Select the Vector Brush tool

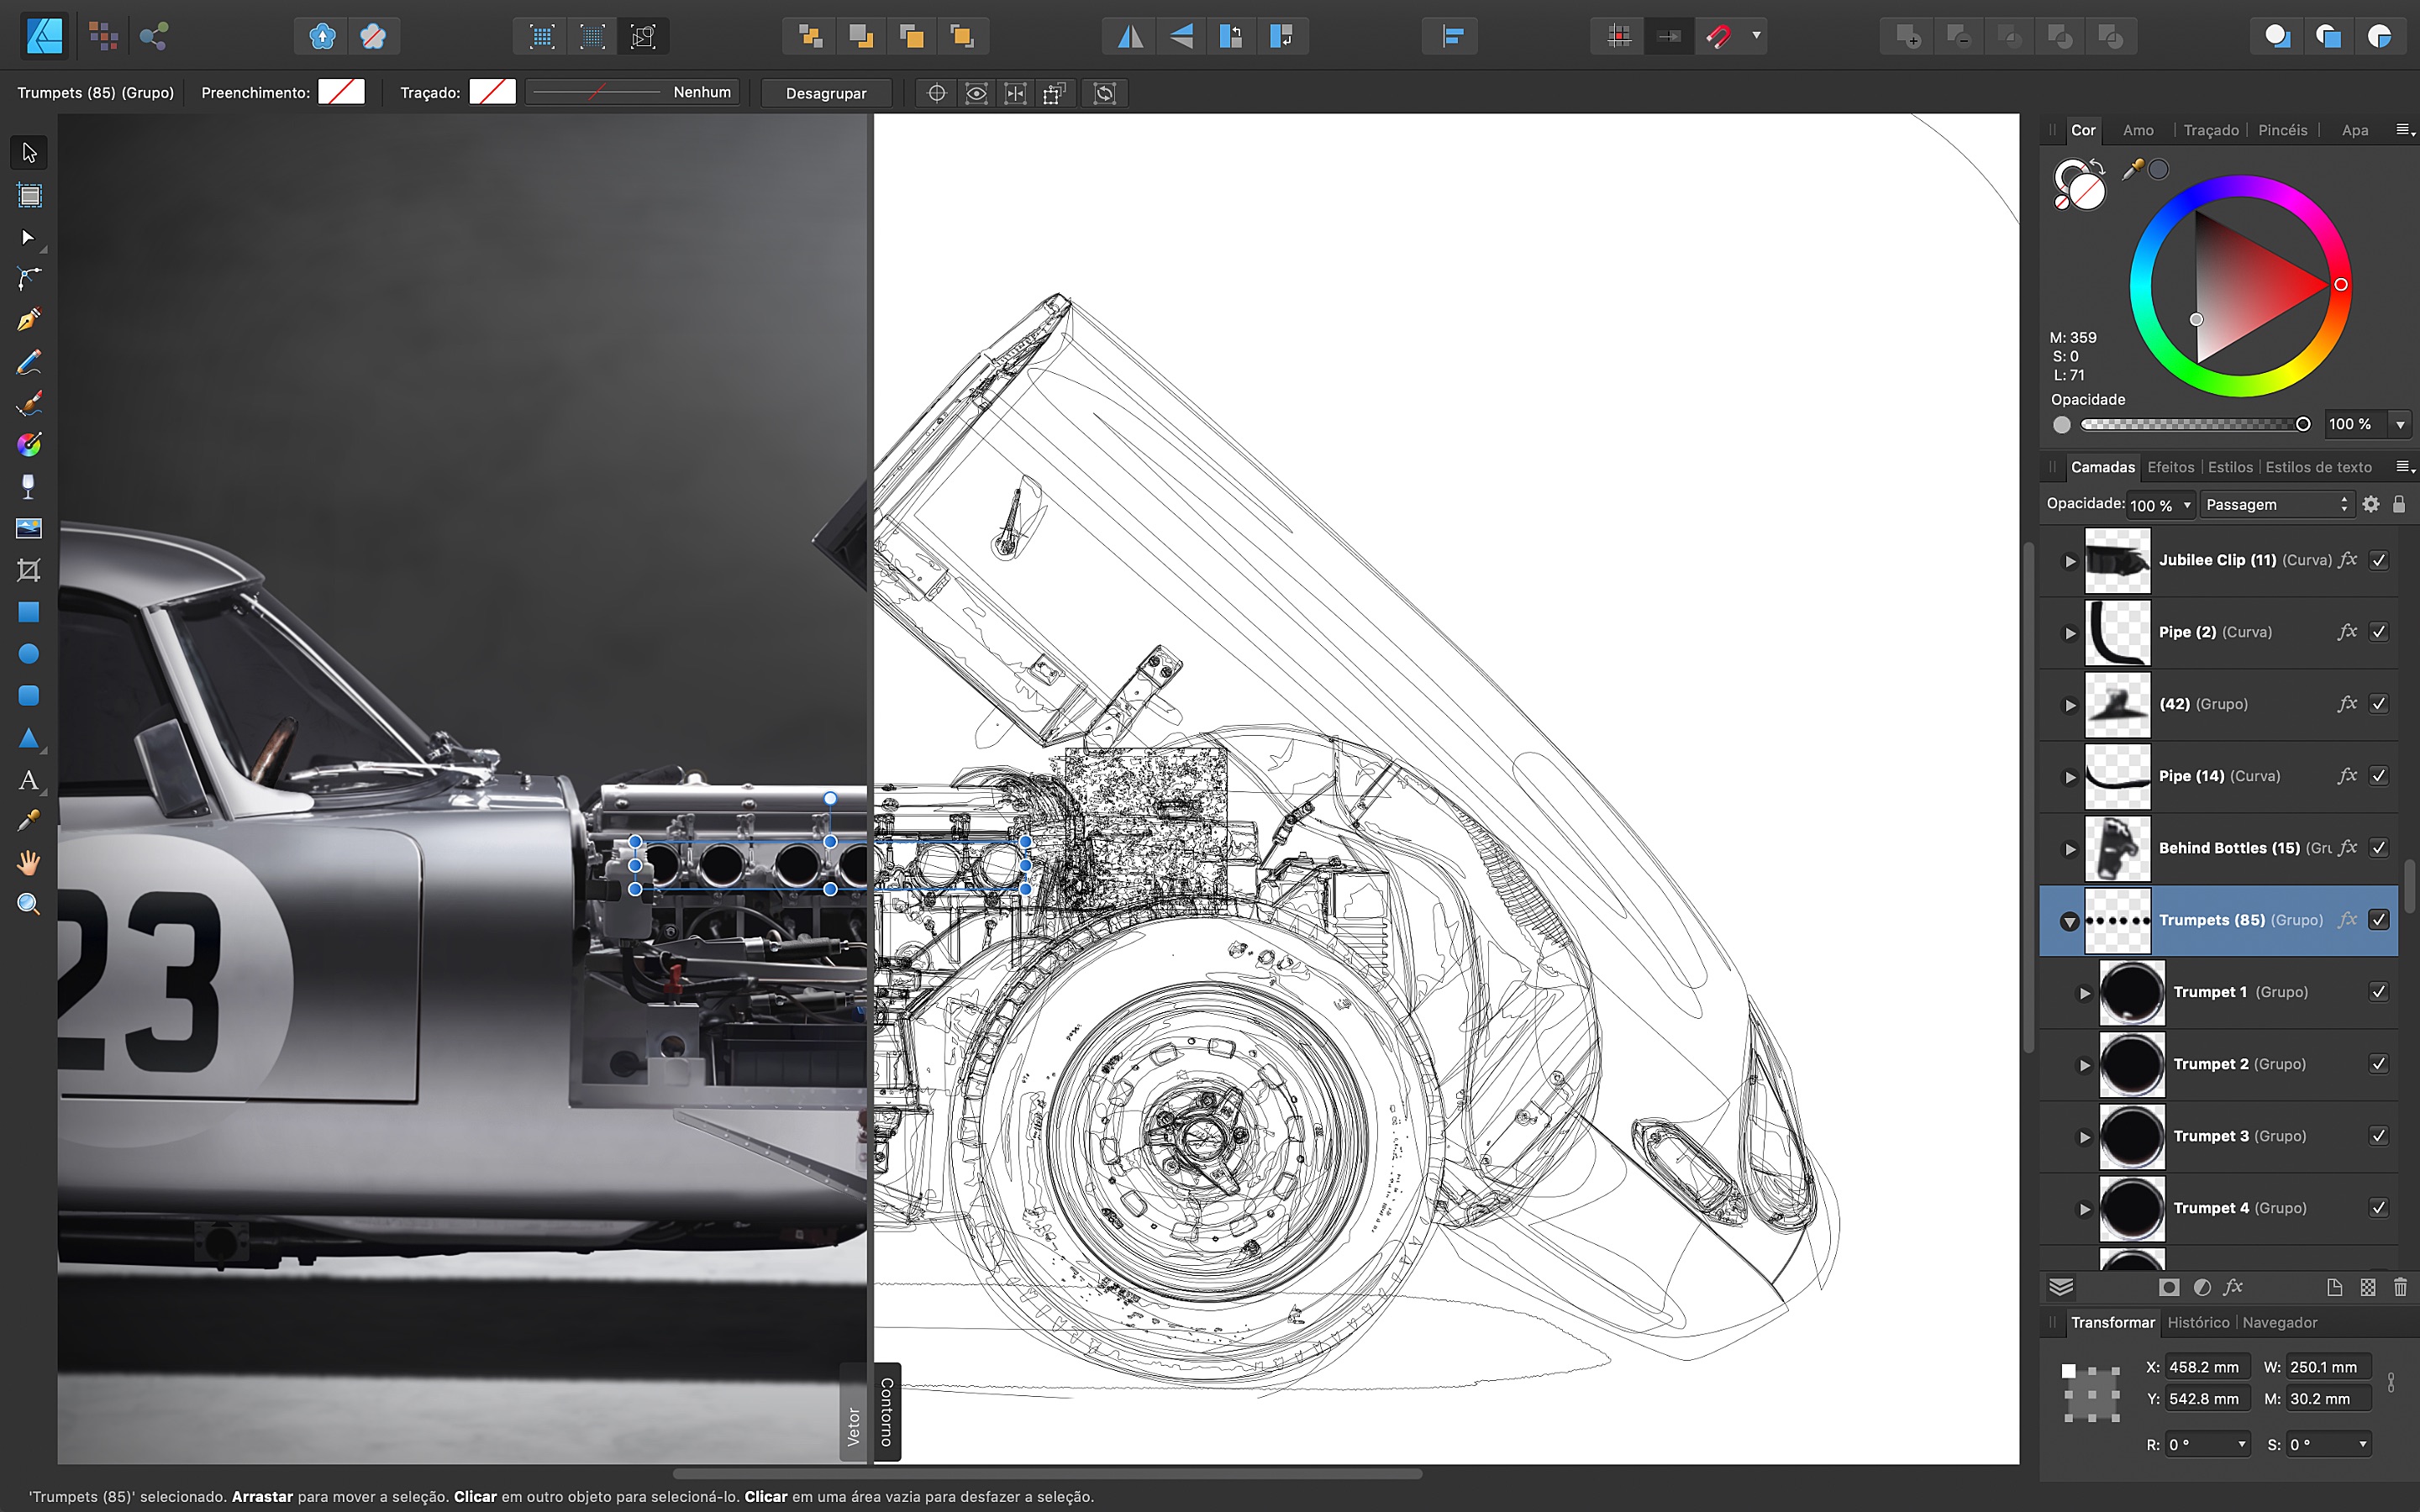(29, 403)
